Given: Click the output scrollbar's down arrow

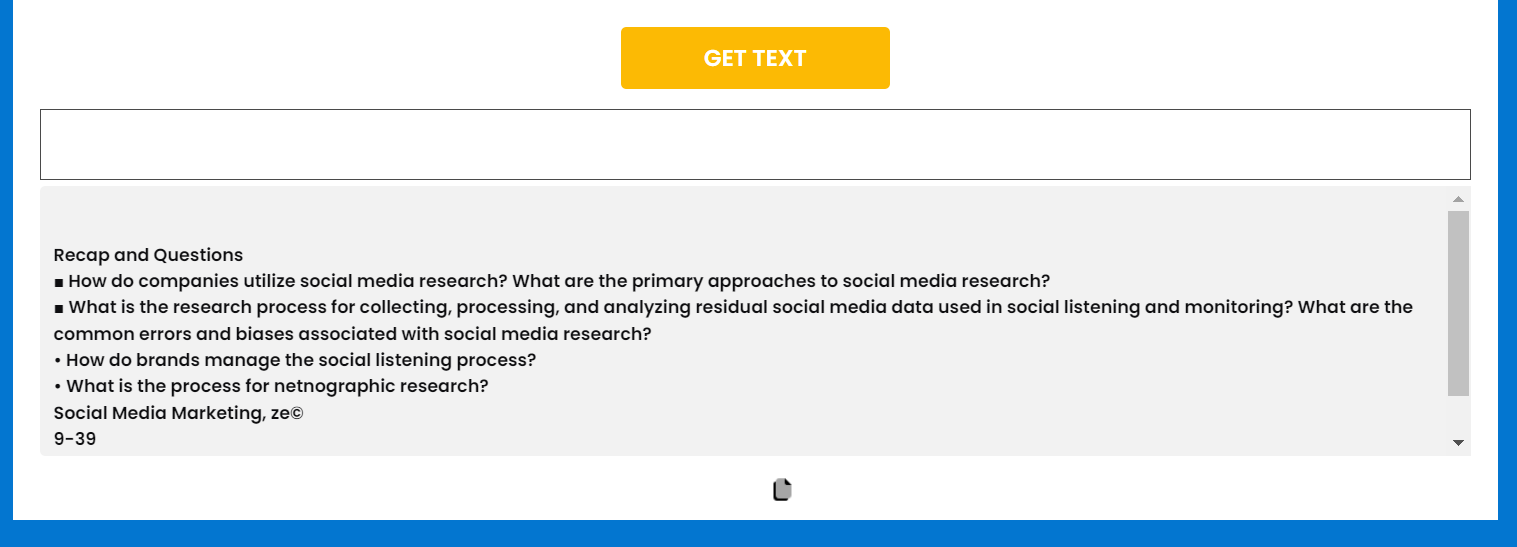Looking at the screenshot, I should pos(1458,442).
